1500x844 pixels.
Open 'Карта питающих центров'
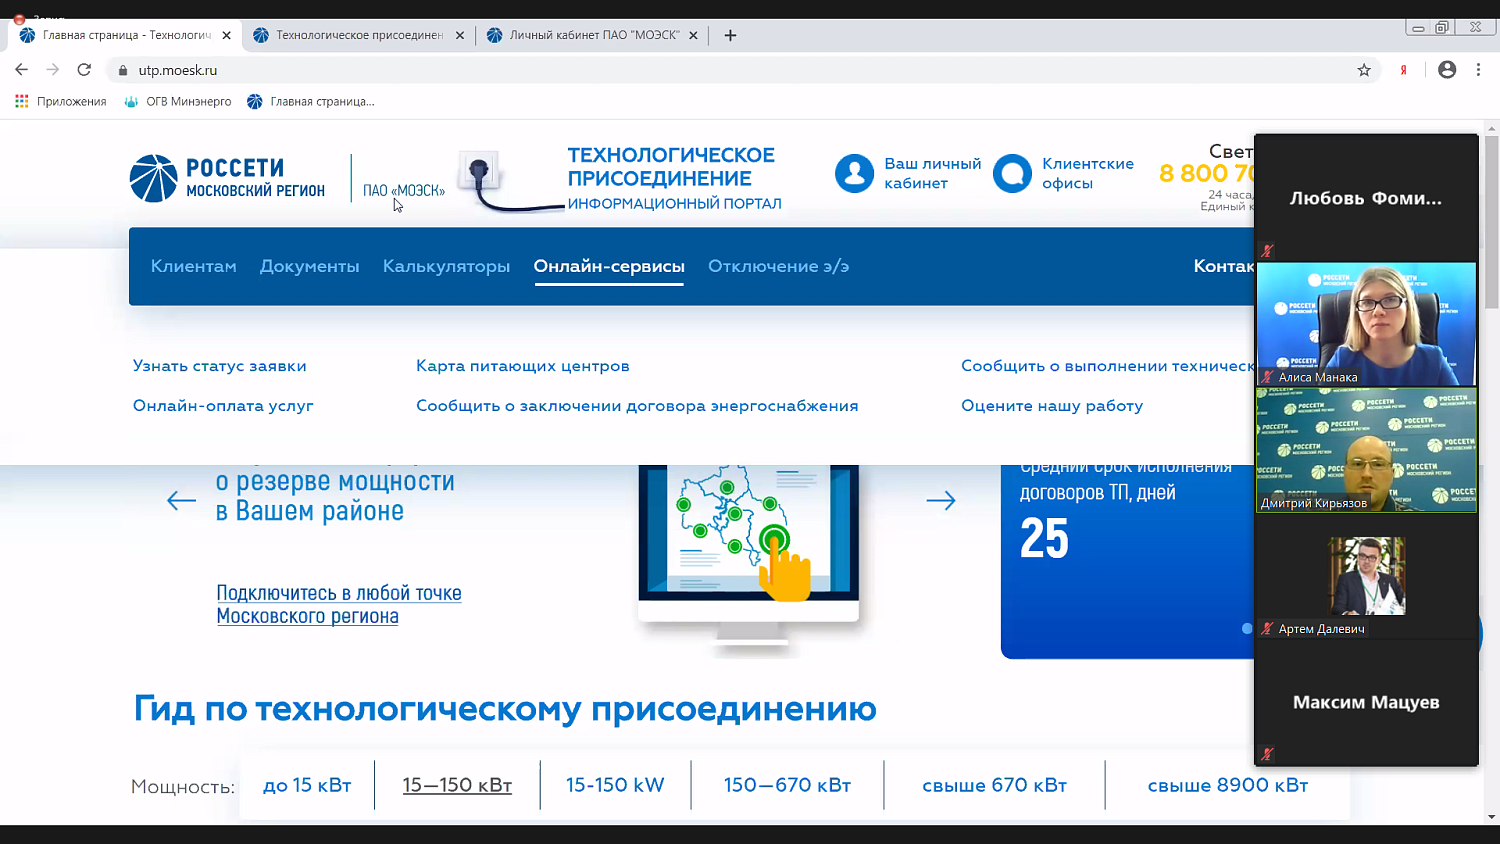(x=523, y=366)
